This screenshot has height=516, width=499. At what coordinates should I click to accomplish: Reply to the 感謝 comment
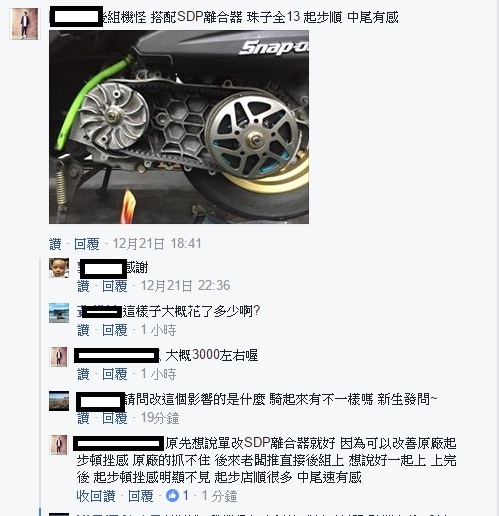coord(115,286)
